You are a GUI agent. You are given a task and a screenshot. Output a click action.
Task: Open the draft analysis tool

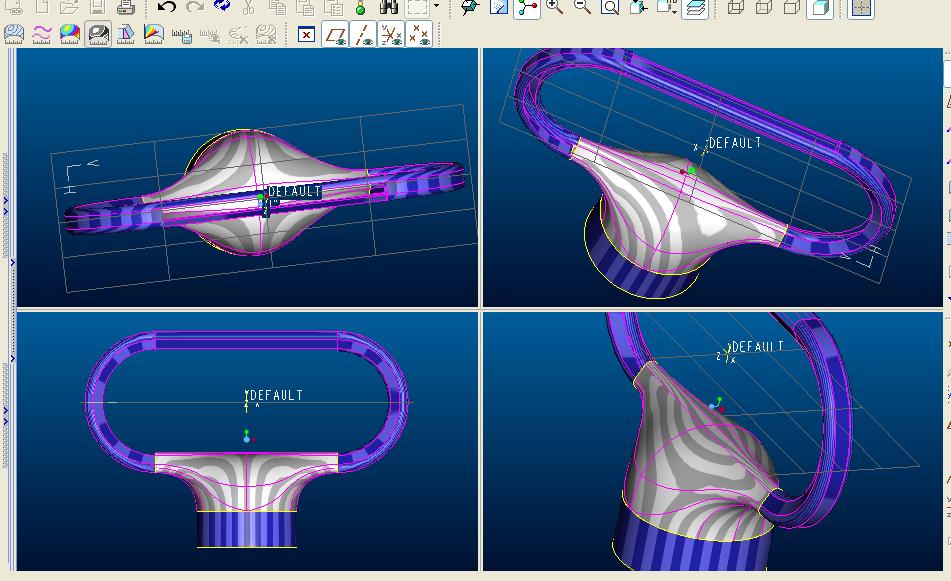tap(126, 35)
